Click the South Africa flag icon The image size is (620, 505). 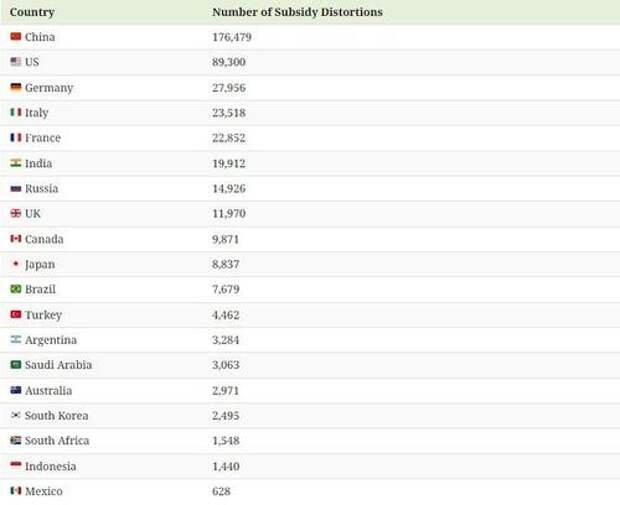pyautogui.click(x=16, y=440)
